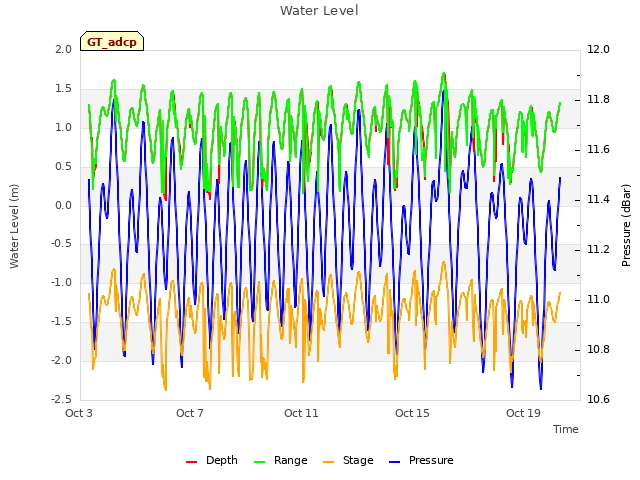Click the 11.4 right axis value

coord(598,200)
